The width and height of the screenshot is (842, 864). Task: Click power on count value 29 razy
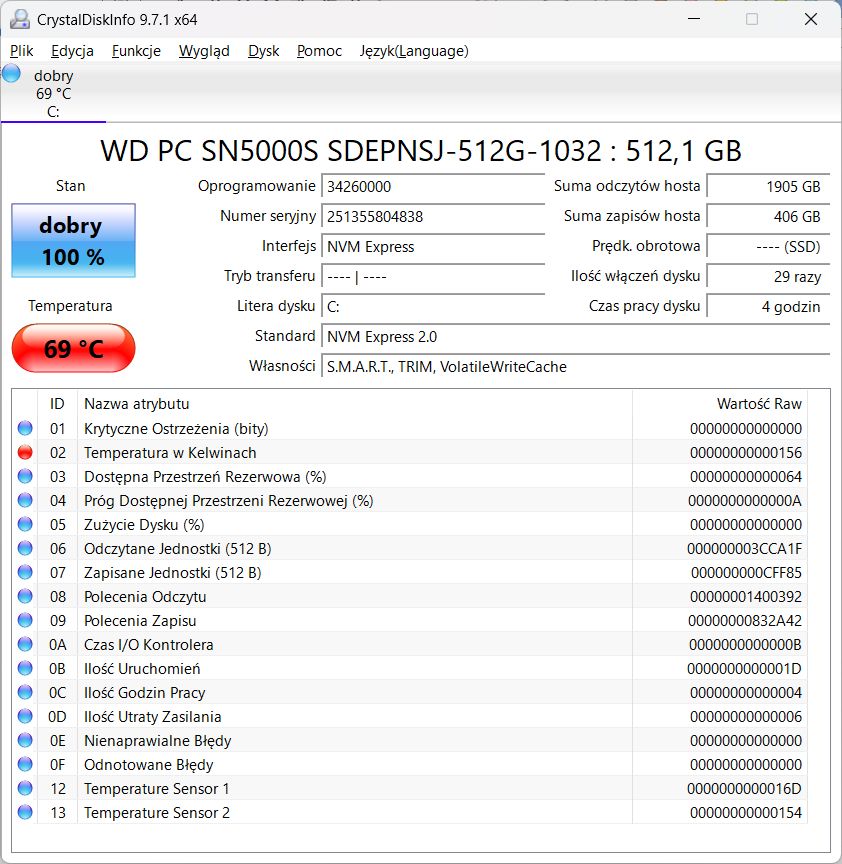[768, 277]
